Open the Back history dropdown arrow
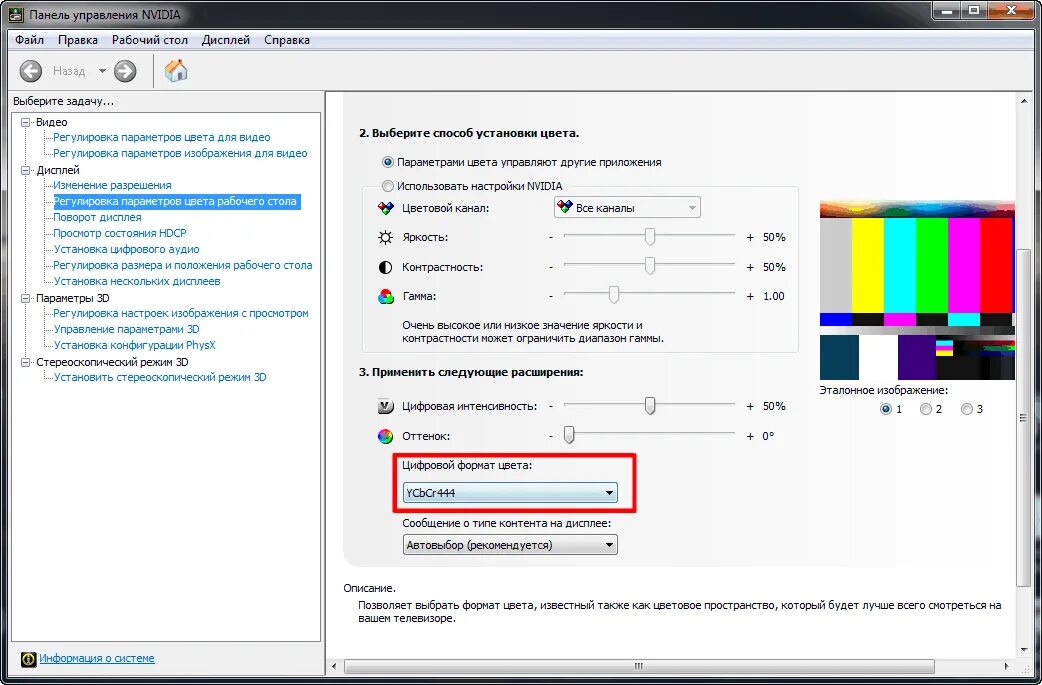Image resolution: width=1042 pixels, height=685 pixels. click(102, 71)
